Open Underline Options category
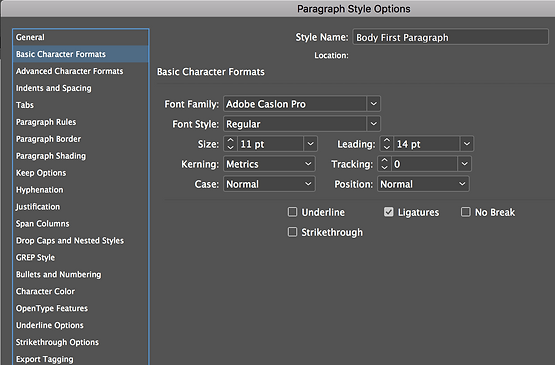Viewport: 555px width, 365px height. pyautogui.click(x=81, y=326)
